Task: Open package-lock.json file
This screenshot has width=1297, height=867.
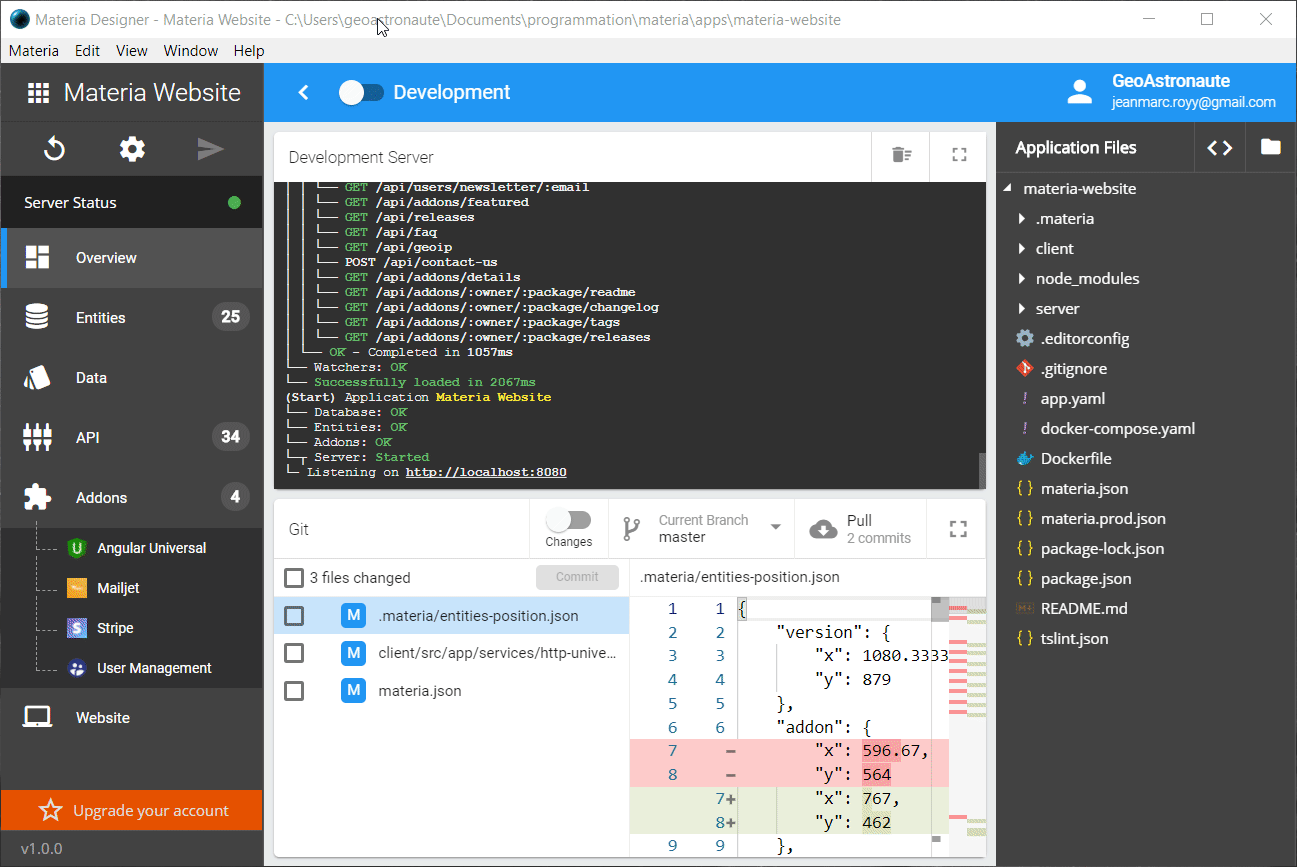Action: pos(1102,549)
